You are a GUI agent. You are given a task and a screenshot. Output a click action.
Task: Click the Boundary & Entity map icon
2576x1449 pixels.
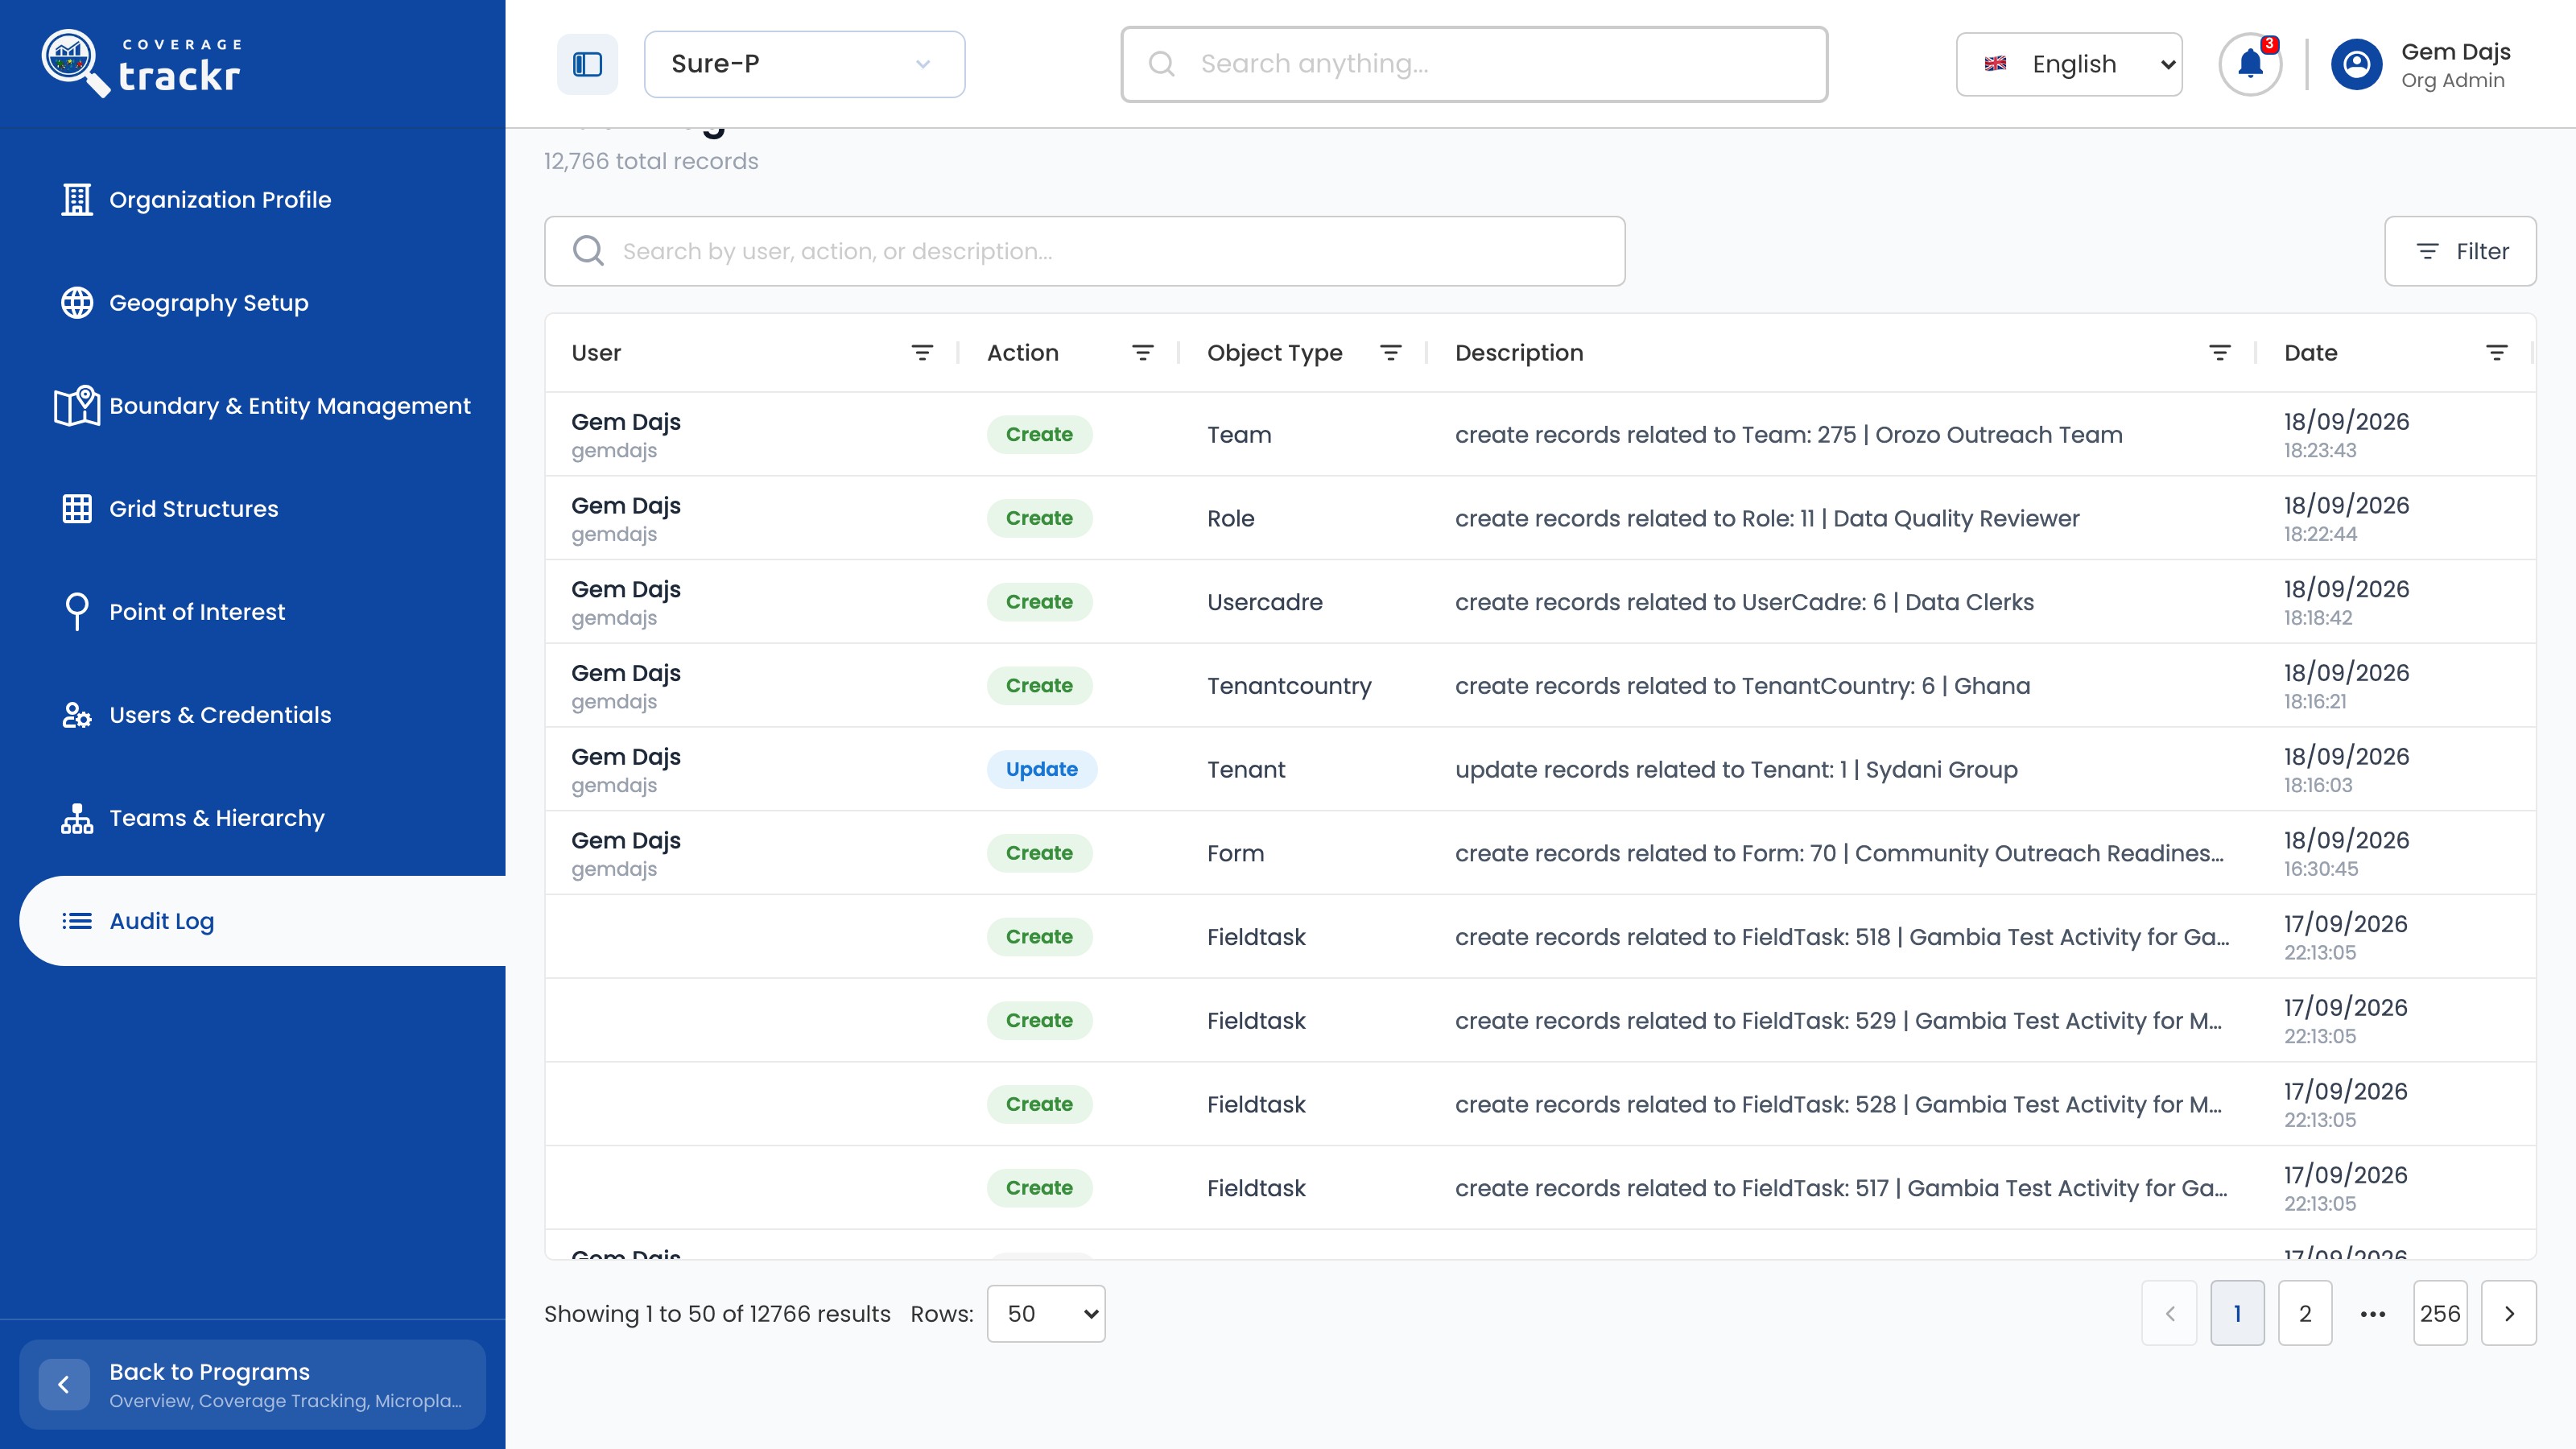point(77,405)
